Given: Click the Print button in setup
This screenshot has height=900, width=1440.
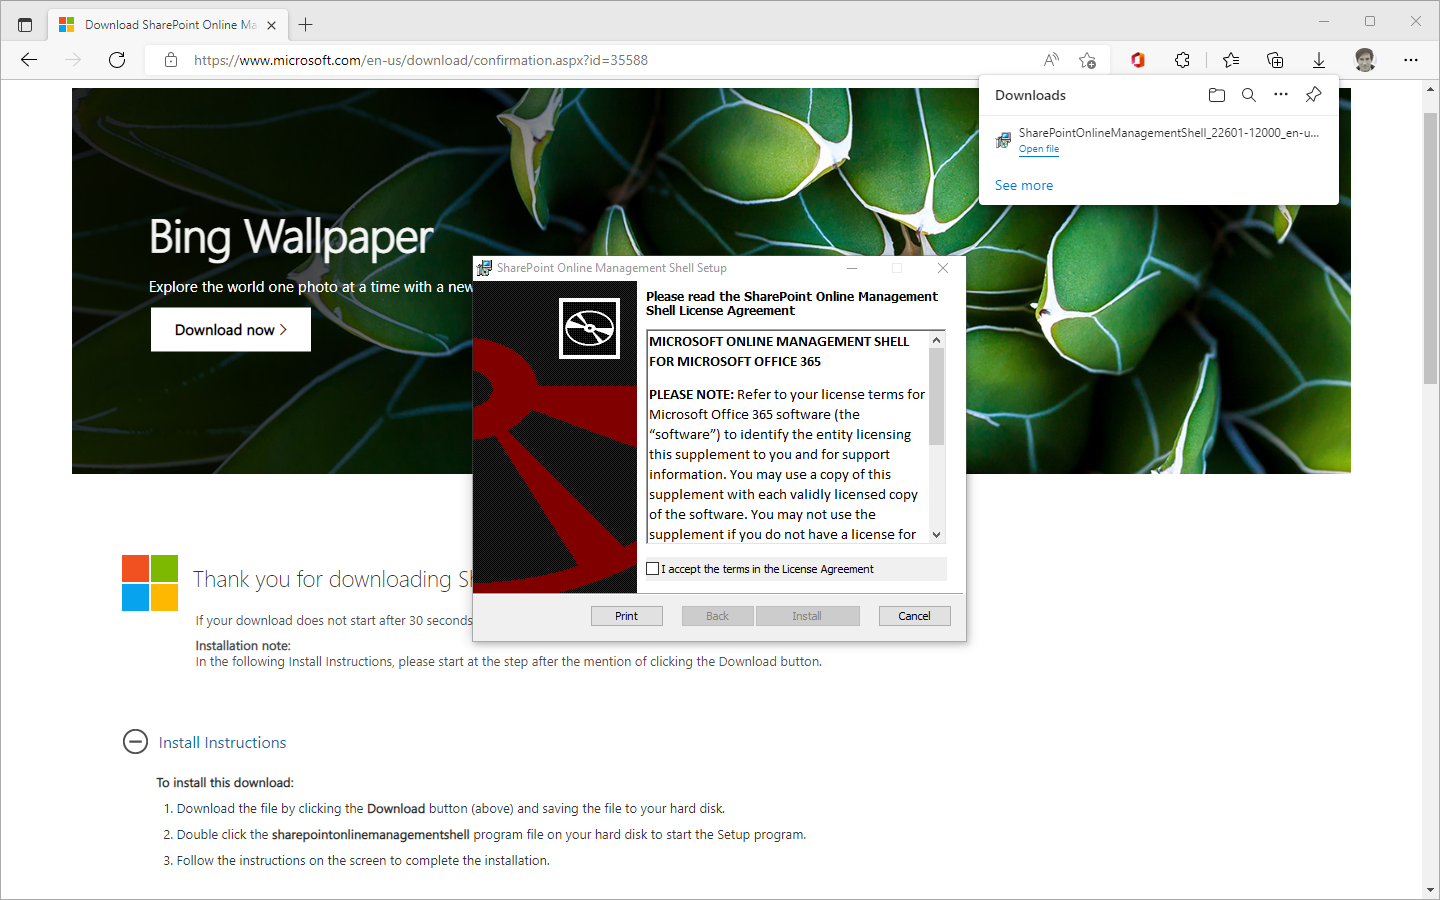Looking at the screenshot, I should click(627, 616).
